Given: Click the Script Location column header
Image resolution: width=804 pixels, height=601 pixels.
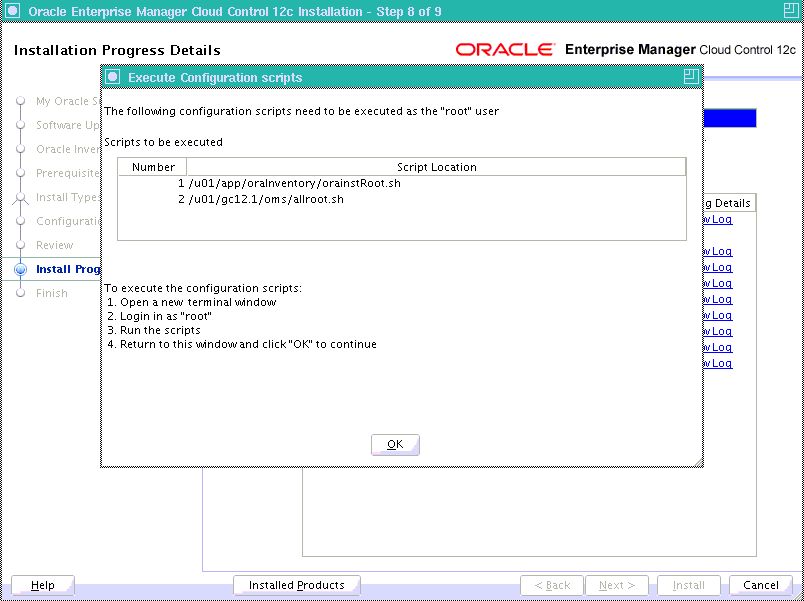Looking at the screenshot, I should [436, 167].
